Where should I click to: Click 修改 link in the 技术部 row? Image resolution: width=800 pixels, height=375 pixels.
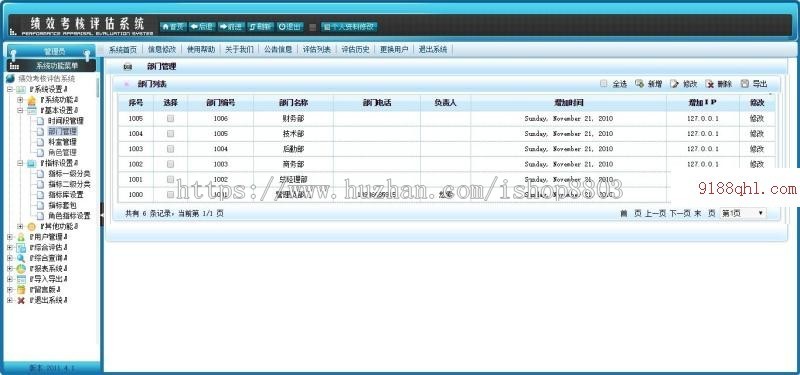pos(757,134)
